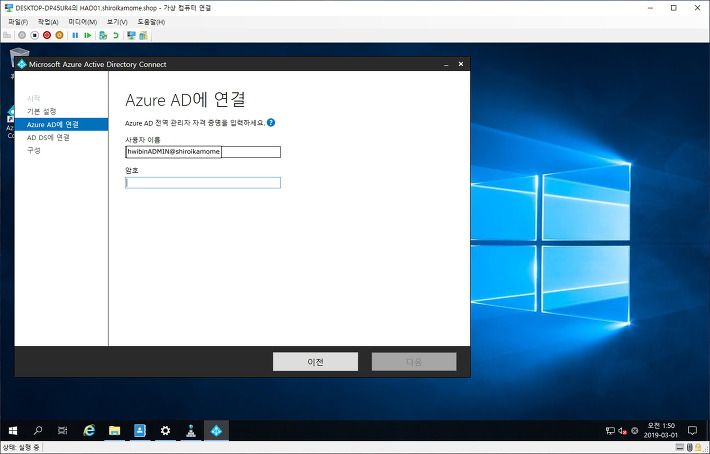The height and width of the screenshot is (454, 710).
Task: Open the 도움말(H) menu
Action: pyautogui.click(x=151, y=22)
